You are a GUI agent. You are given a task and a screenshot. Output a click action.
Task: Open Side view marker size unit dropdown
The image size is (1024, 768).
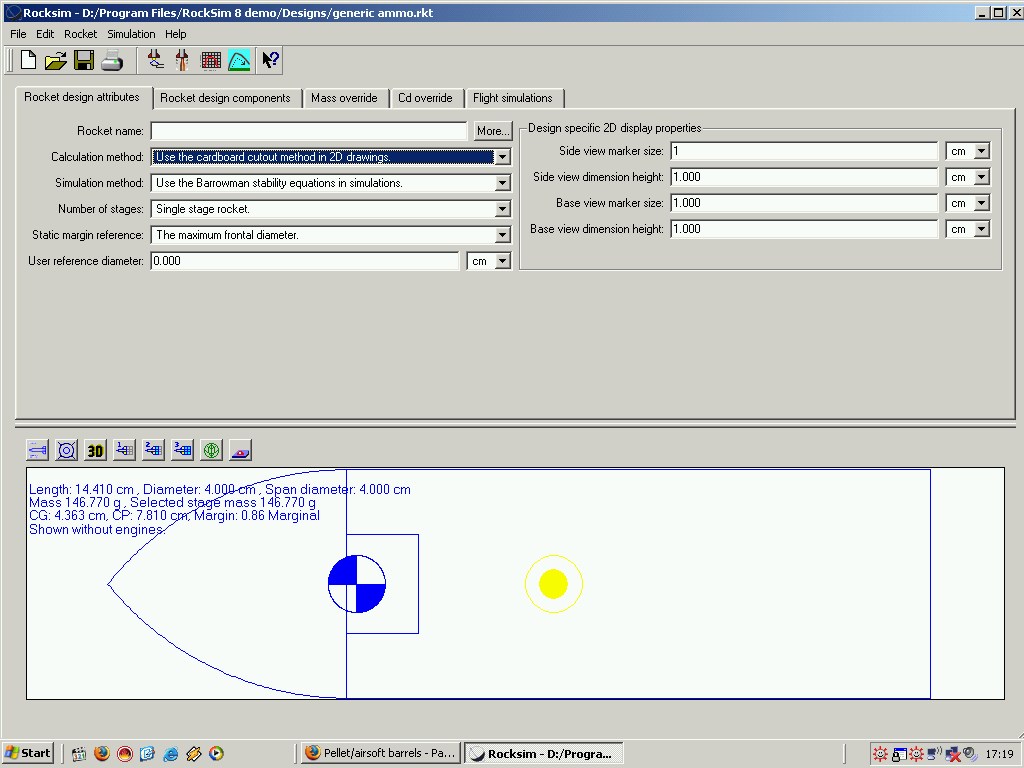(x=981, y=151)
